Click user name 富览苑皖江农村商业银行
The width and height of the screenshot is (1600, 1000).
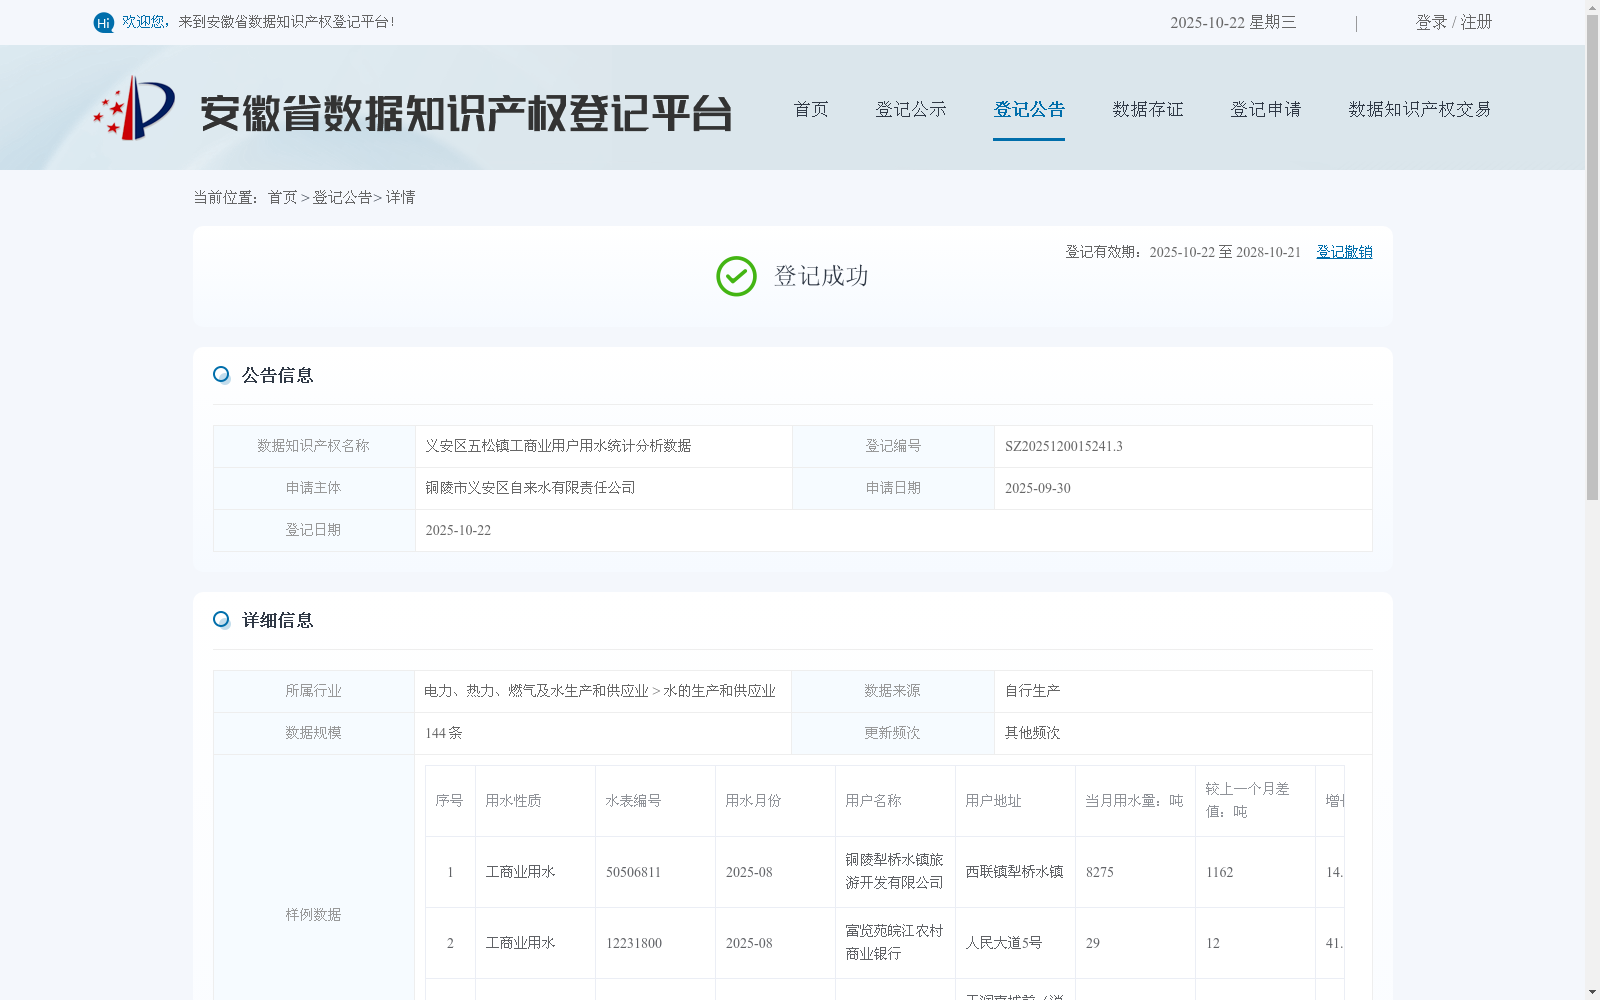(894, 942)
